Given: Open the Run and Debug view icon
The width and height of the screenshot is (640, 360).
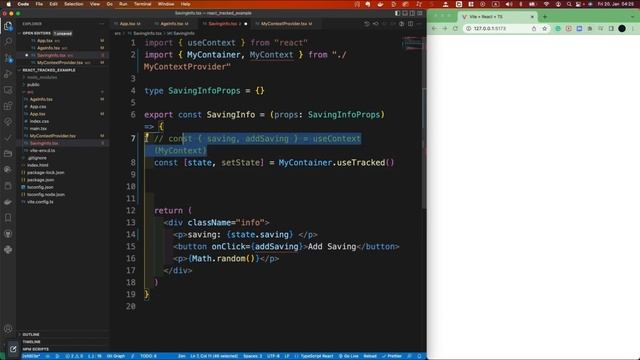Looking at the screenshot, I should point(8,74).
